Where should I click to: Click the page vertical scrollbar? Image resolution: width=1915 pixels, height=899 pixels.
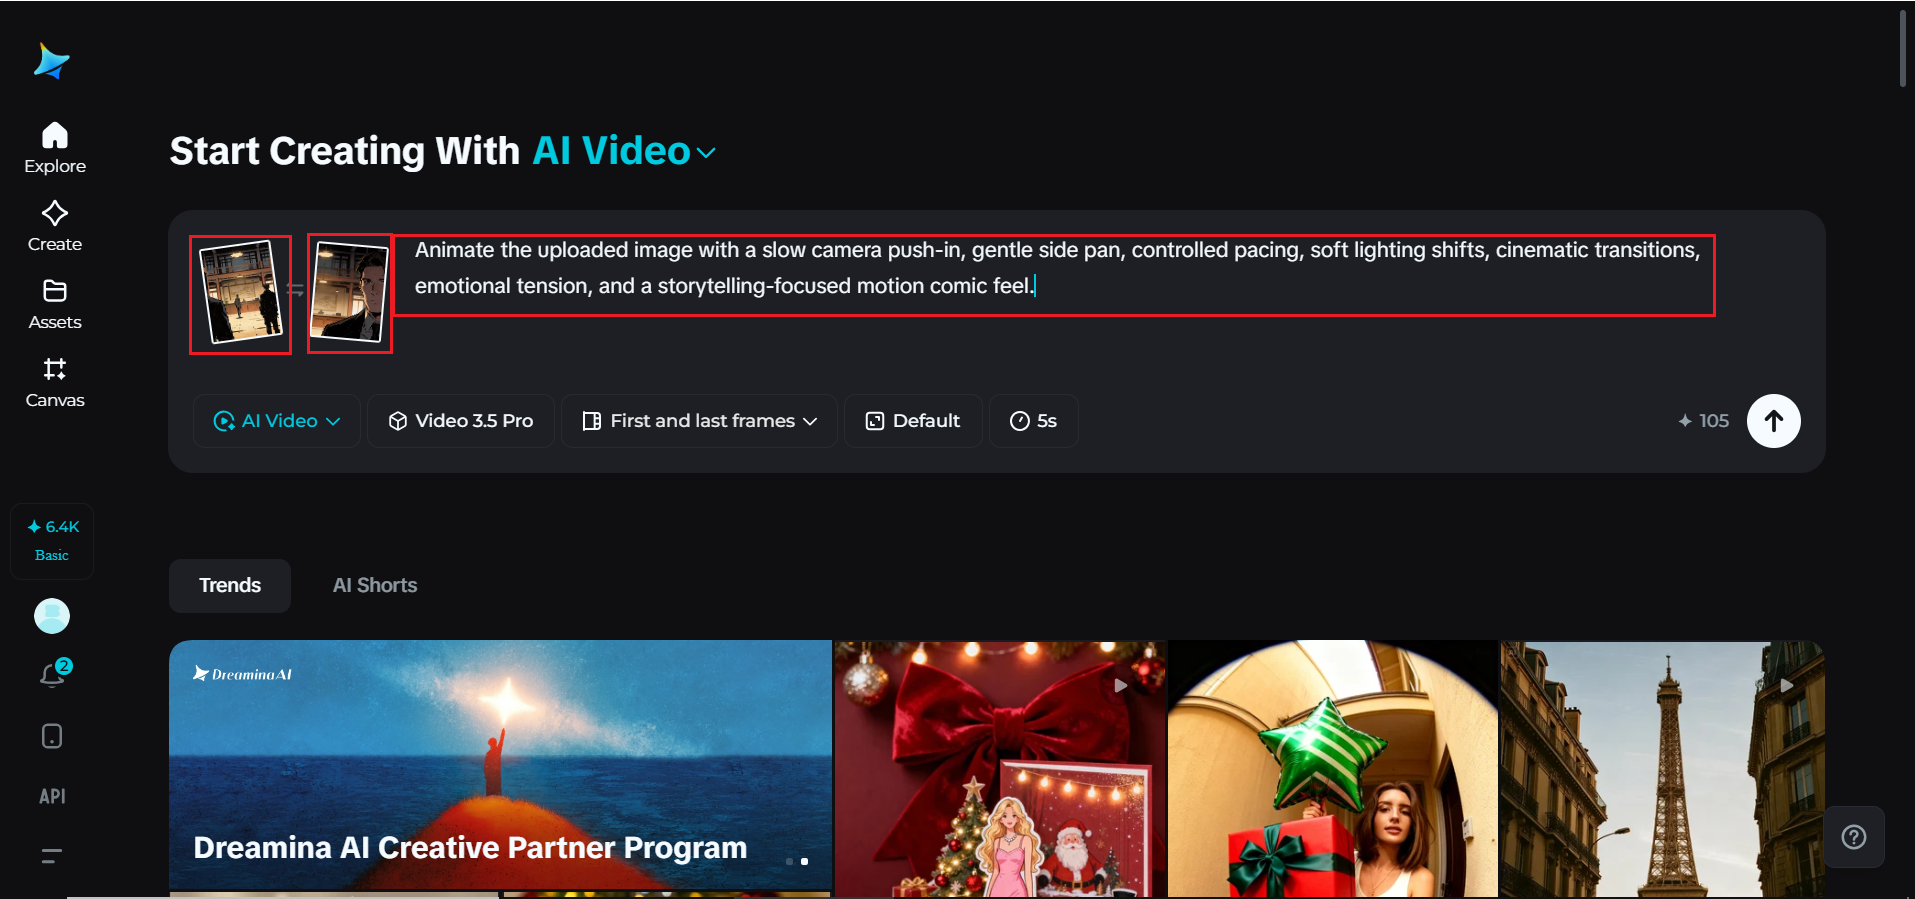pos(1903,49)
